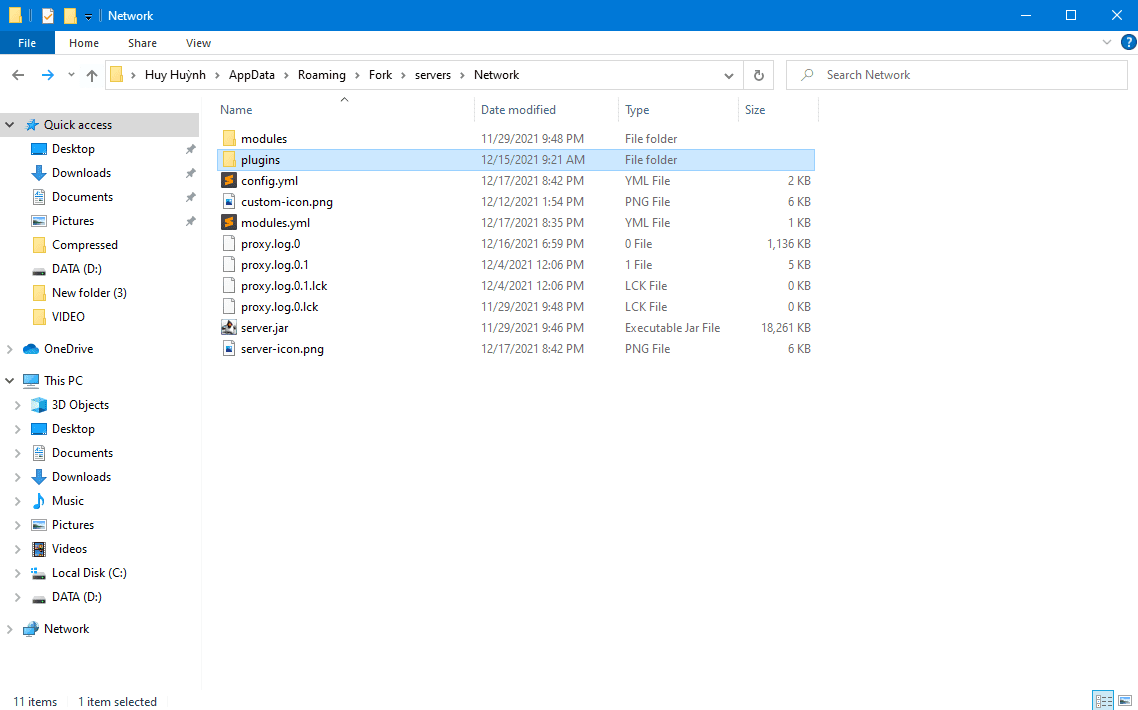Image resolution: width=1138 pixels, height=710 pixels.
Task: Open the address bar history dropdown
Action: pyautogui.click(x=729, y=75)
